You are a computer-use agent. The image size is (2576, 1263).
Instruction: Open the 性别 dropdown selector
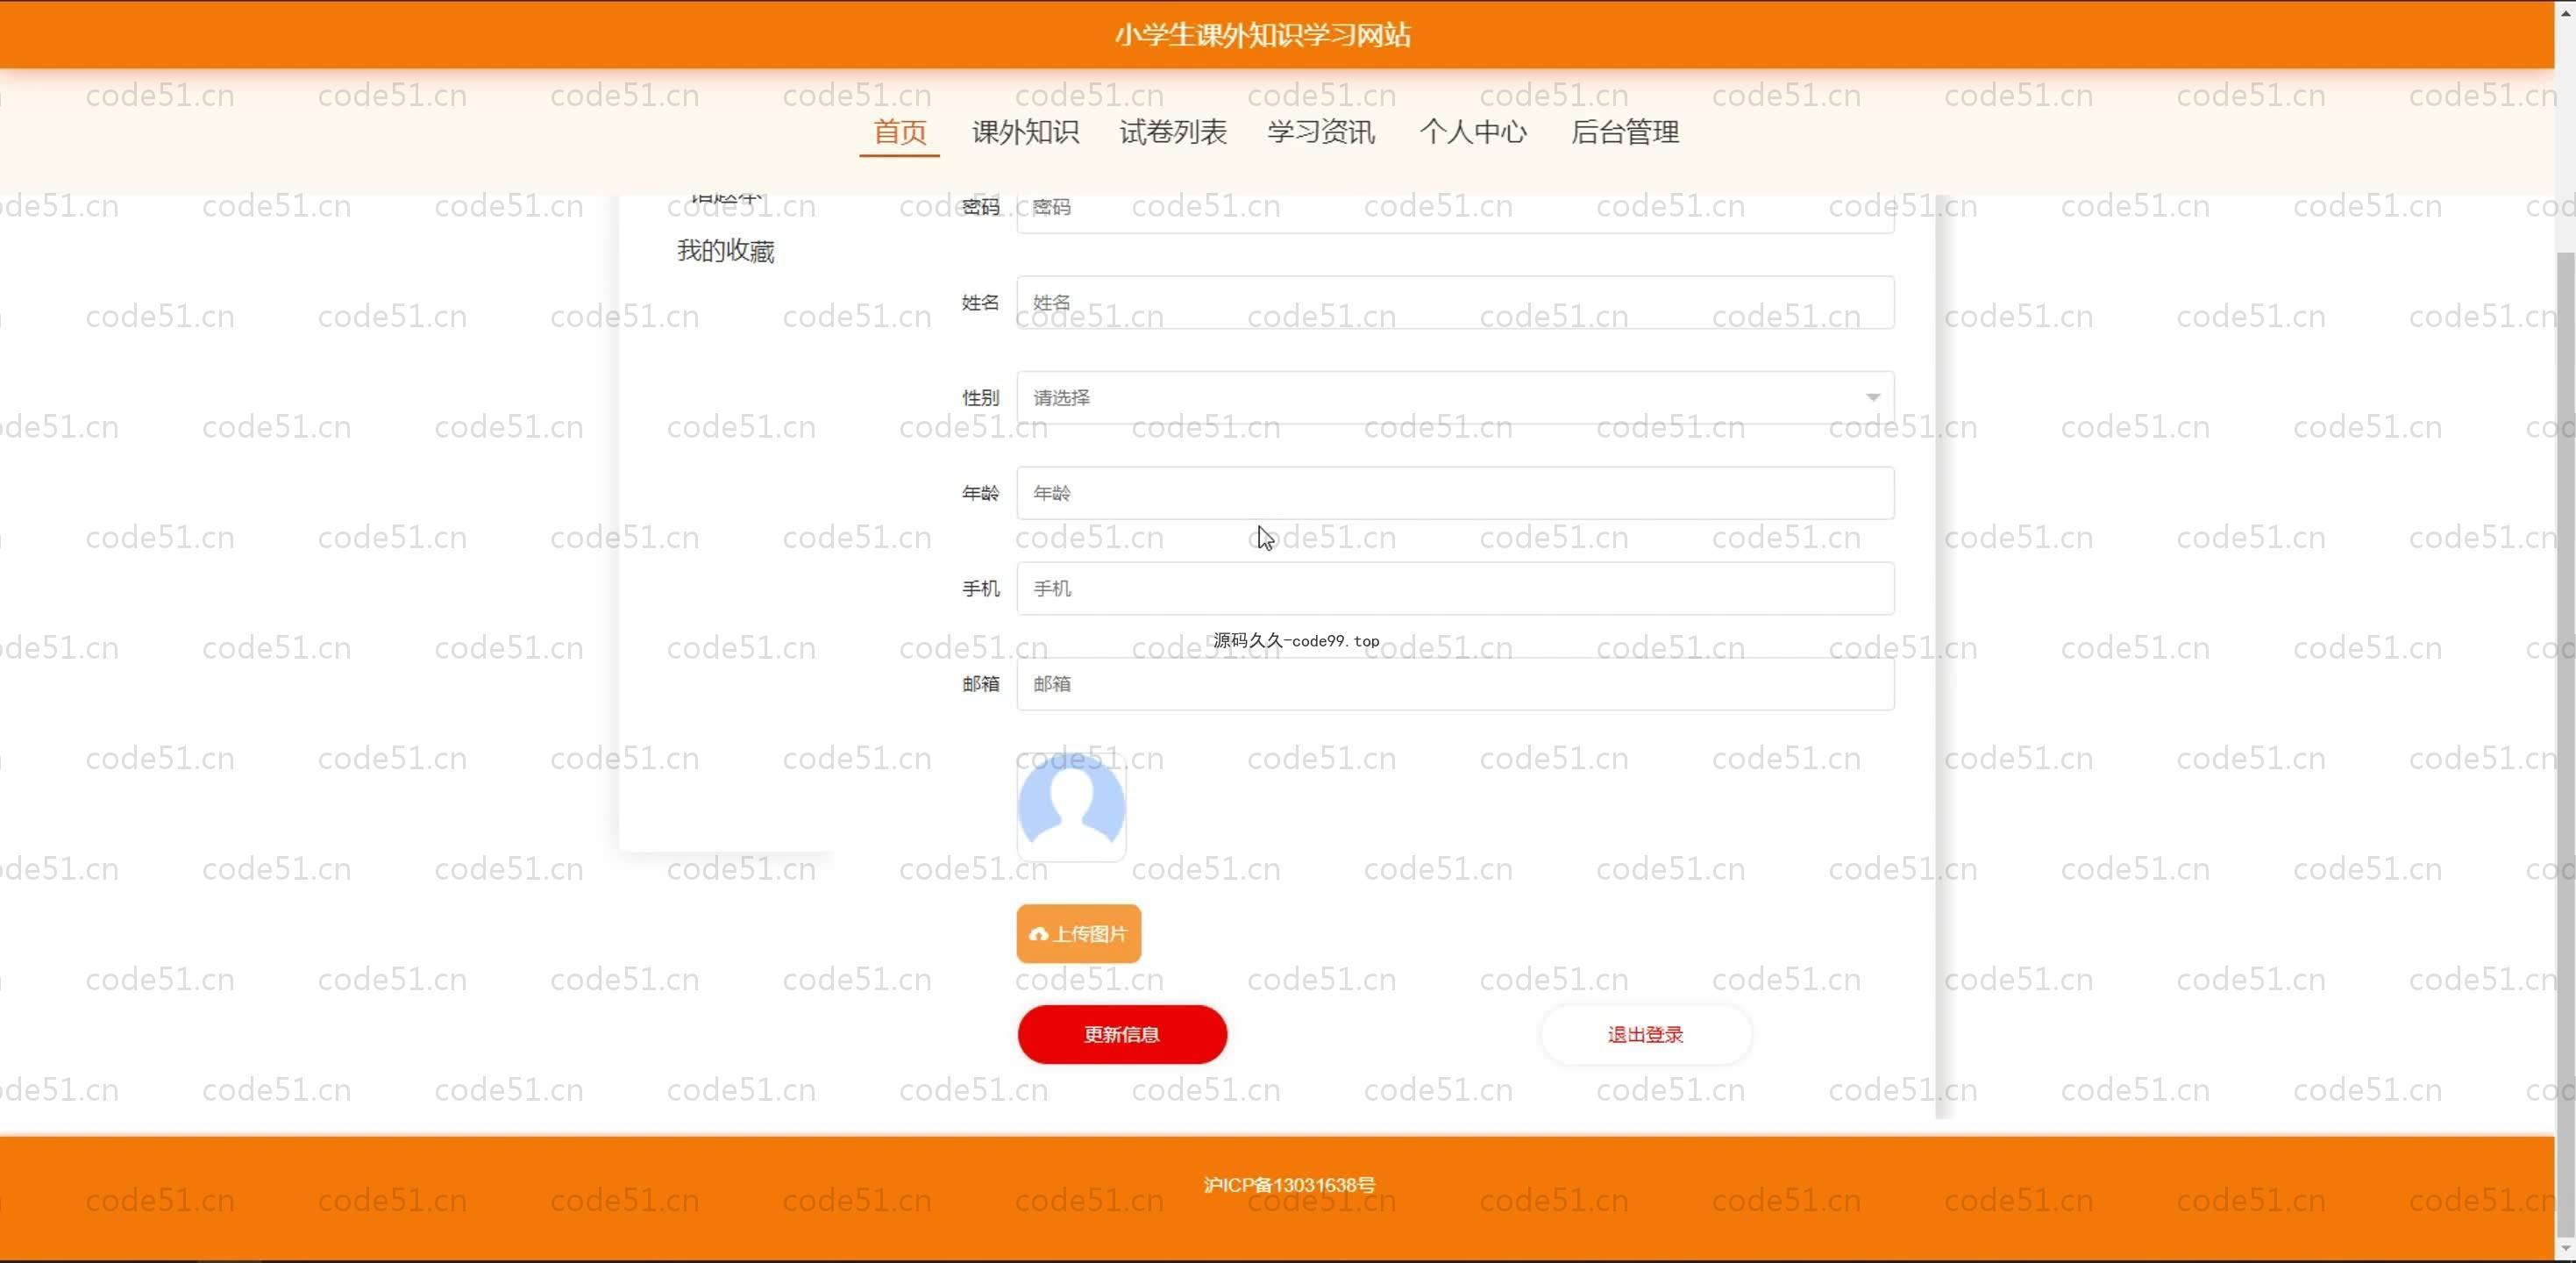[1455, 397]
